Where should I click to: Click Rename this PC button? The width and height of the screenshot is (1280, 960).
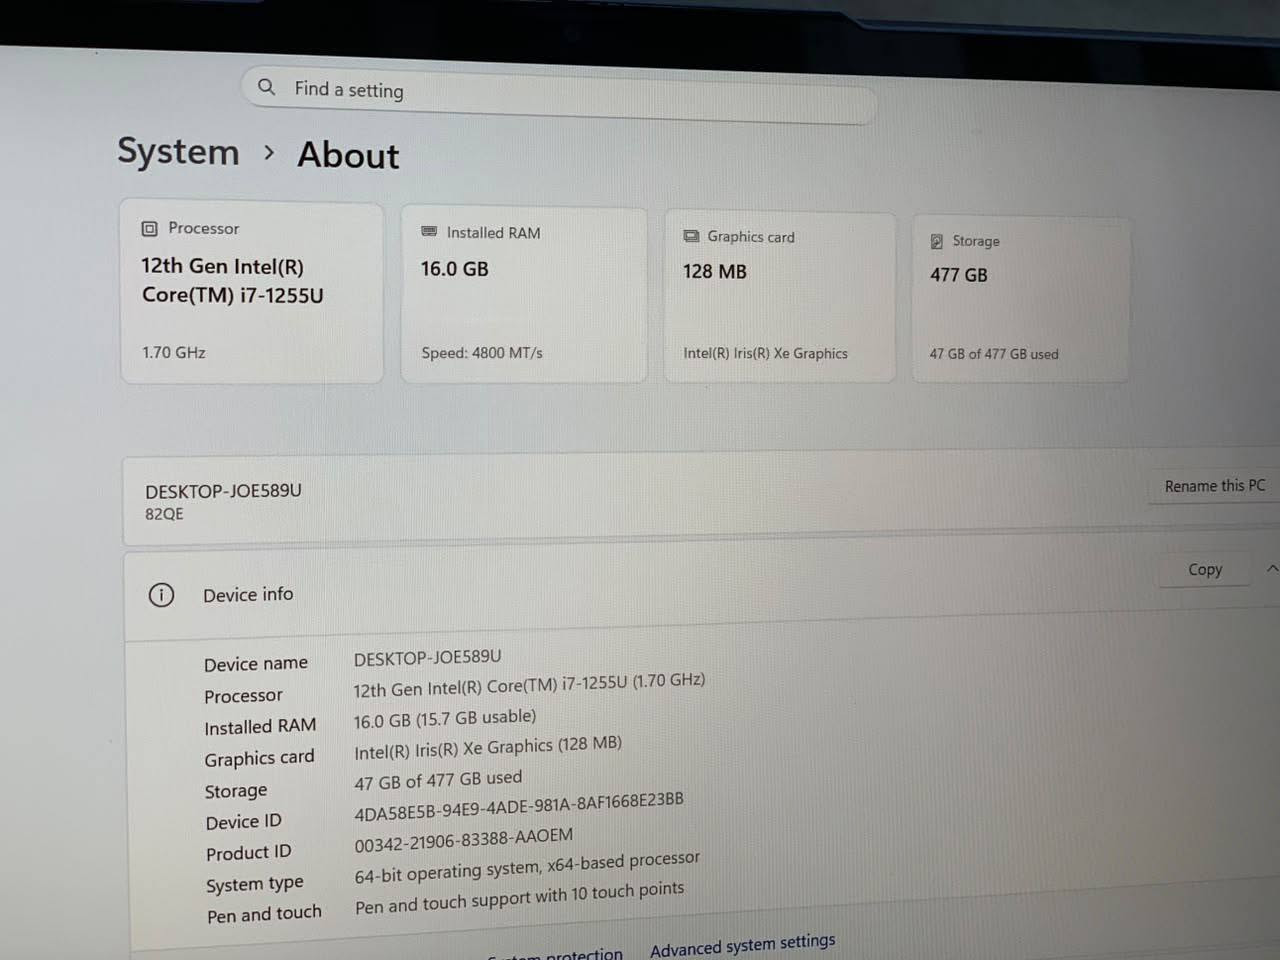click(x=1215, y=486)
